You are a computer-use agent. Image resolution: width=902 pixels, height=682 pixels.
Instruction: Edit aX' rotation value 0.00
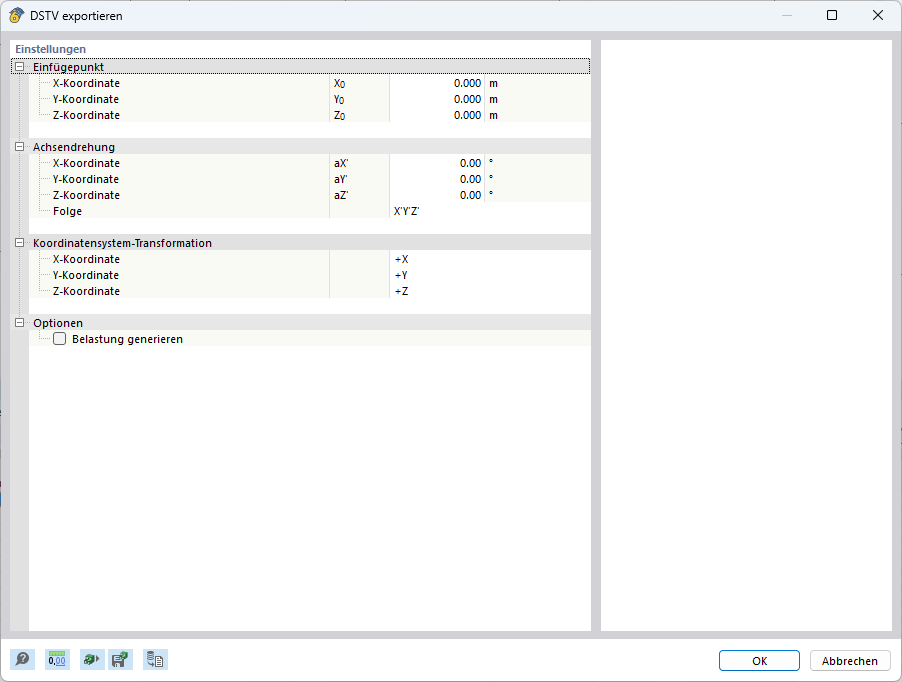tap(437, 163)
